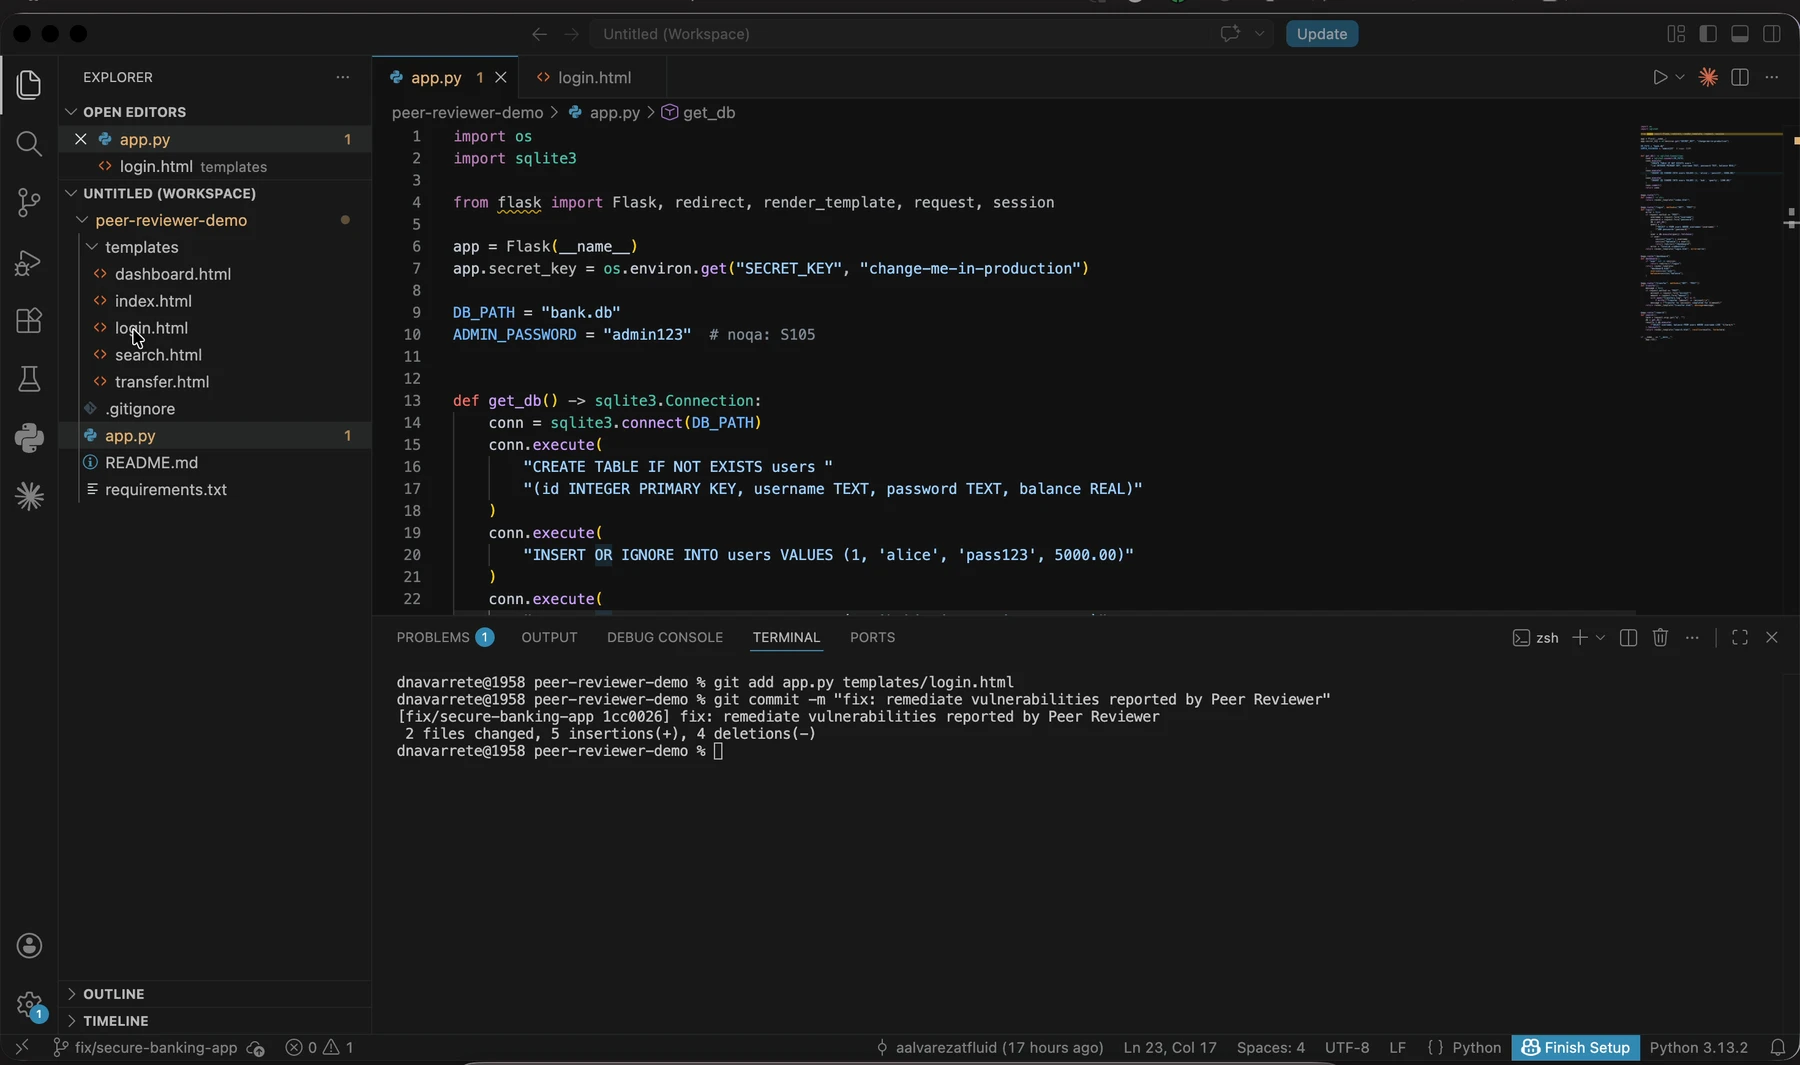This screenshot has width=1800, height=1065.
Task: Open the Extensions view icon
Action: point(29,321)
